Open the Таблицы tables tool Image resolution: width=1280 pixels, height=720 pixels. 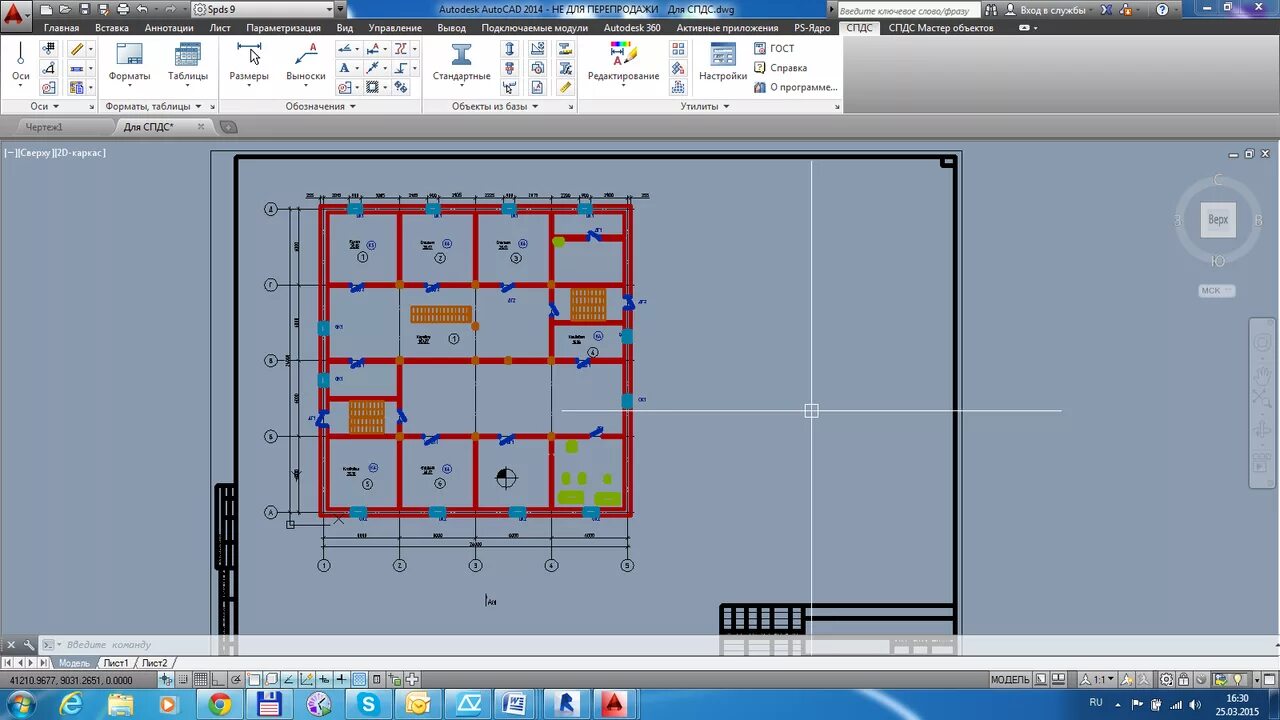(x=188, y=62)
